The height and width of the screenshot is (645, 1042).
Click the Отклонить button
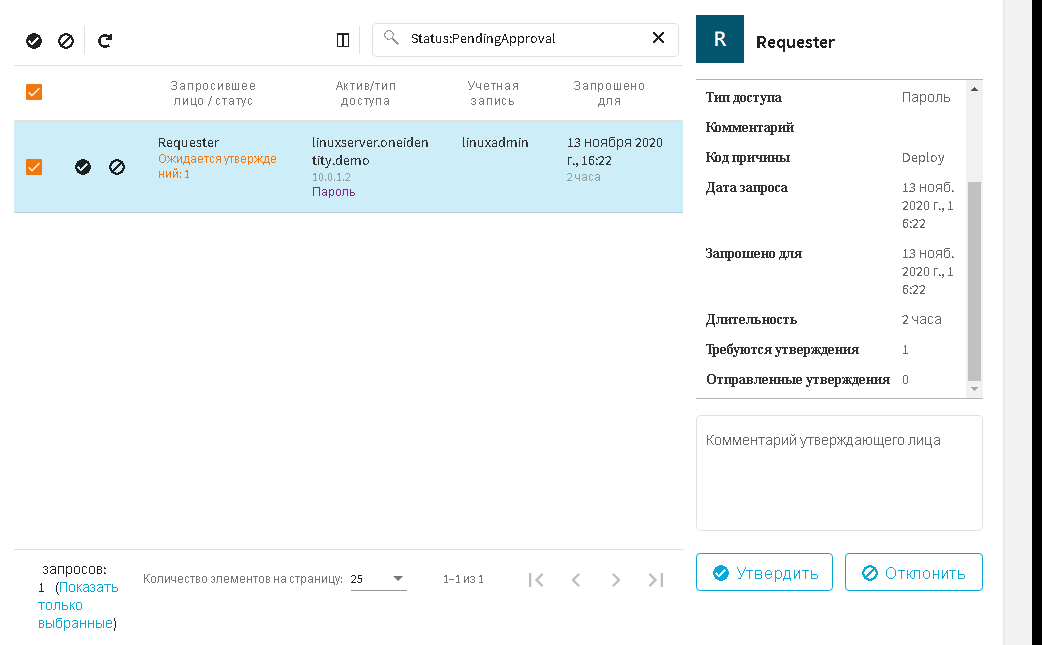[x=913, y=573]
